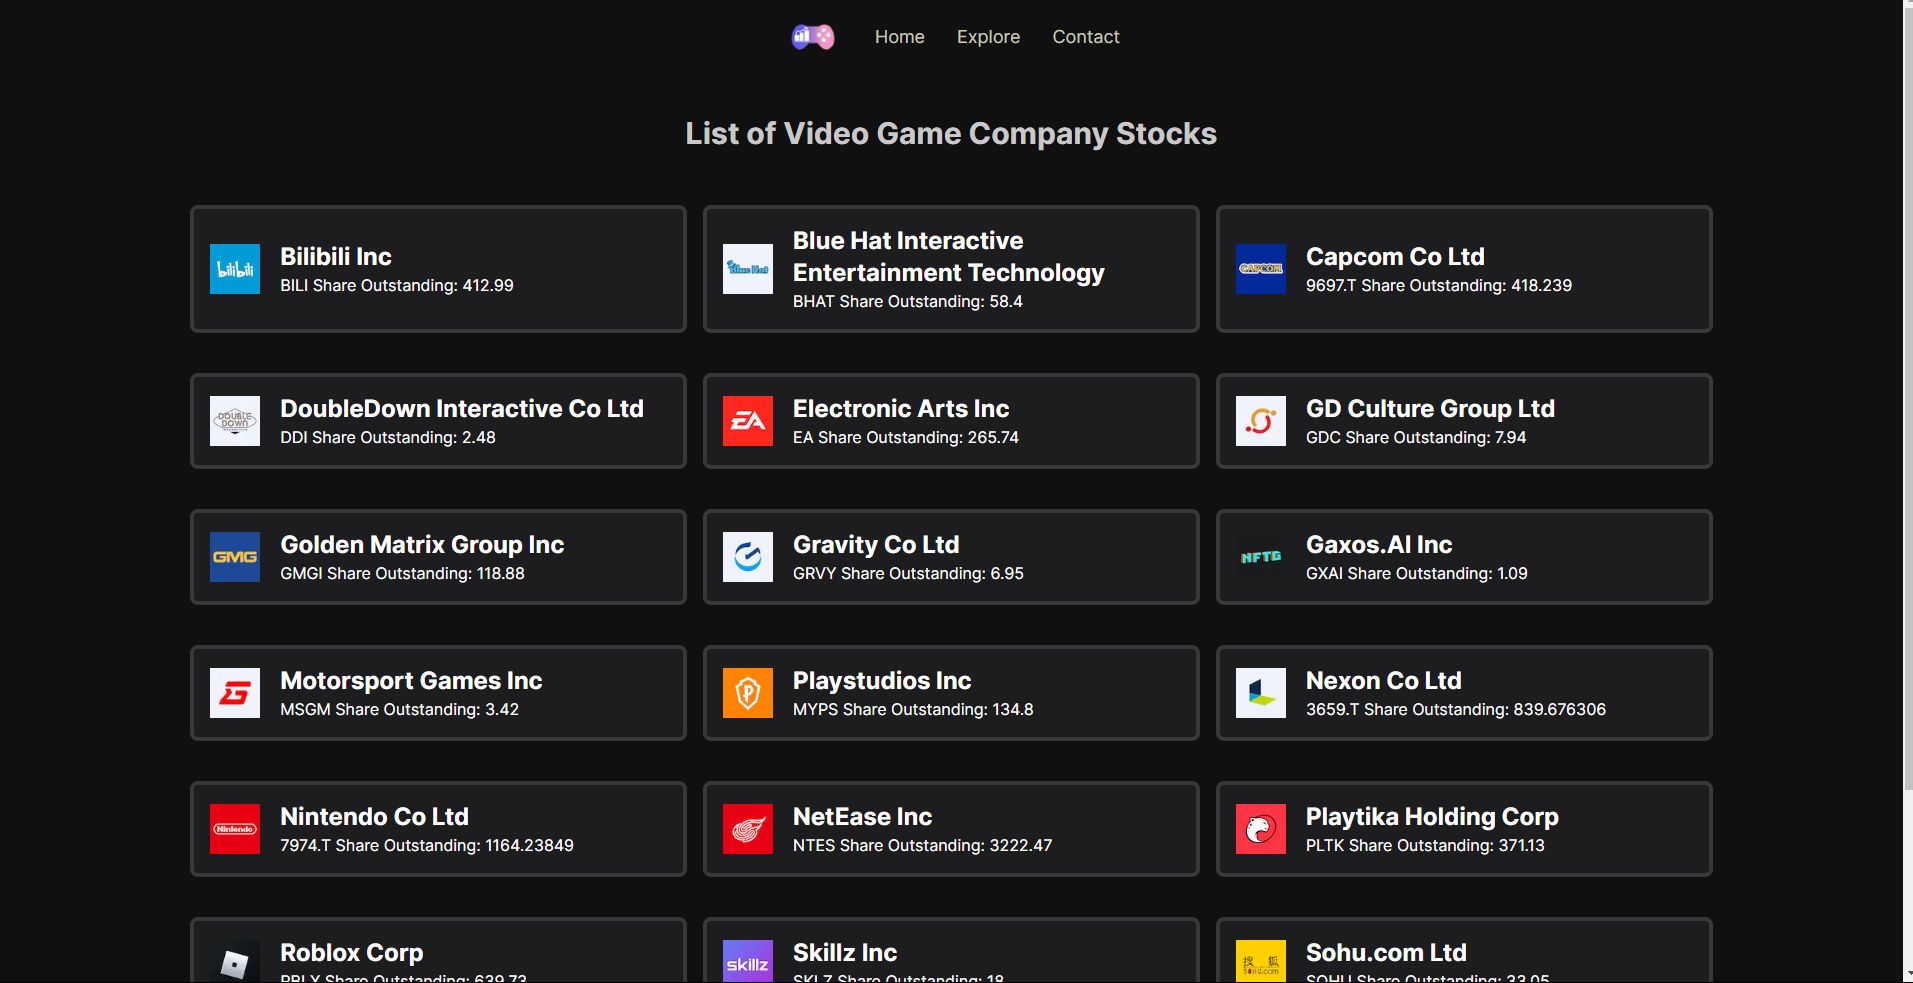Open DoubleDown Interactive Co Ltd title

[x=462, y=409]
